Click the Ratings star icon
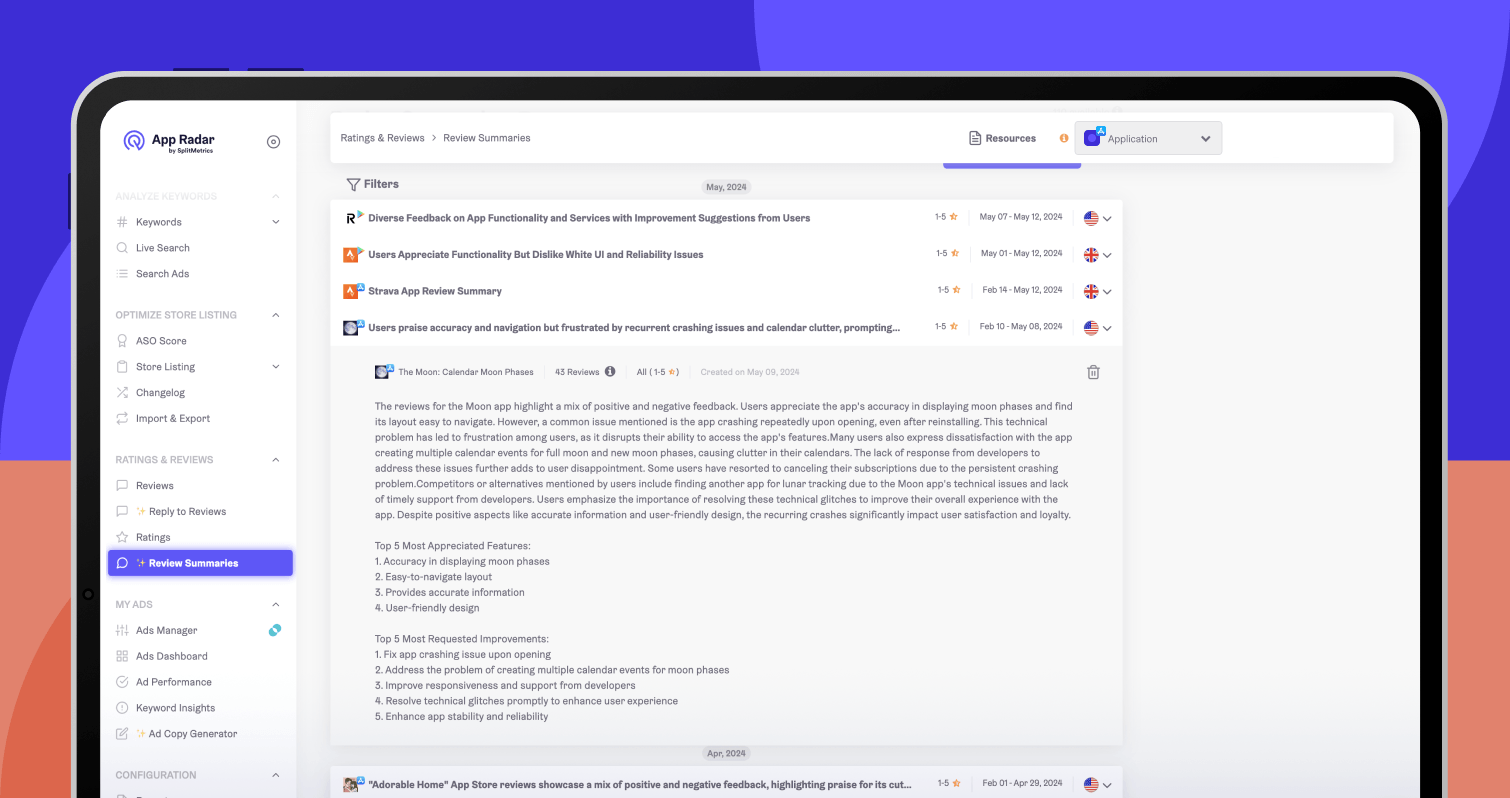This screenshot has width=1510, height=798. pos(122,538)
